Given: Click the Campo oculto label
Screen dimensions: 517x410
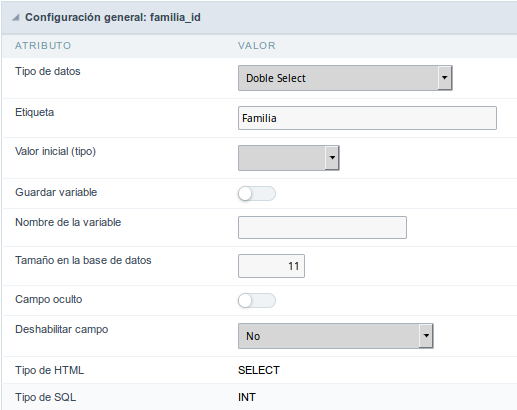Looking at the screenshot, I should click(x=48, y=299).
